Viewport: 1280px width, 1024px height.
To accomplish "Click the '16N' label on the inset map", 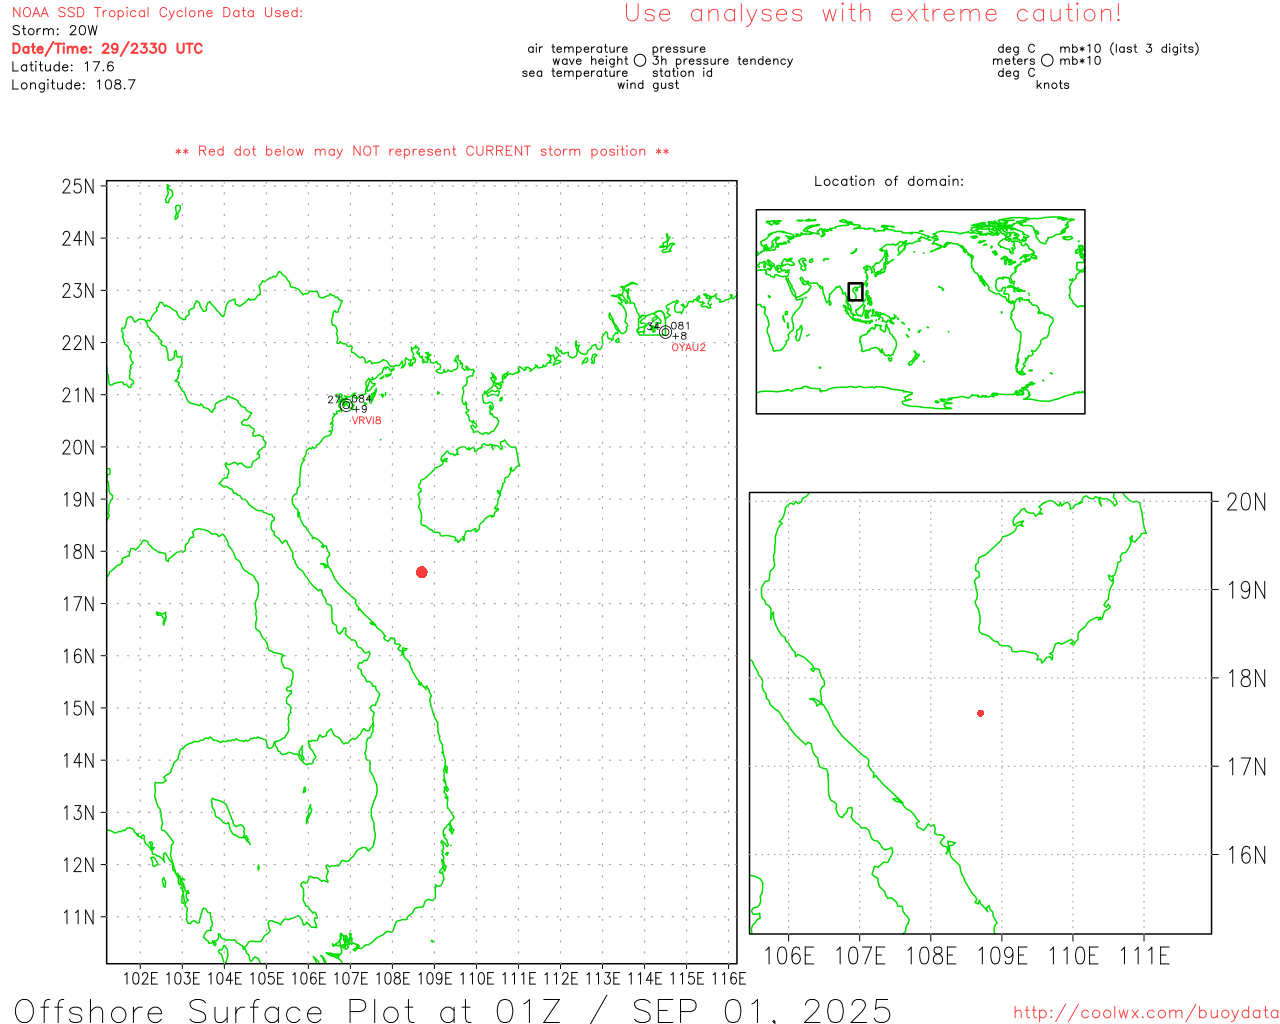I will click(x=1246, y=855).
